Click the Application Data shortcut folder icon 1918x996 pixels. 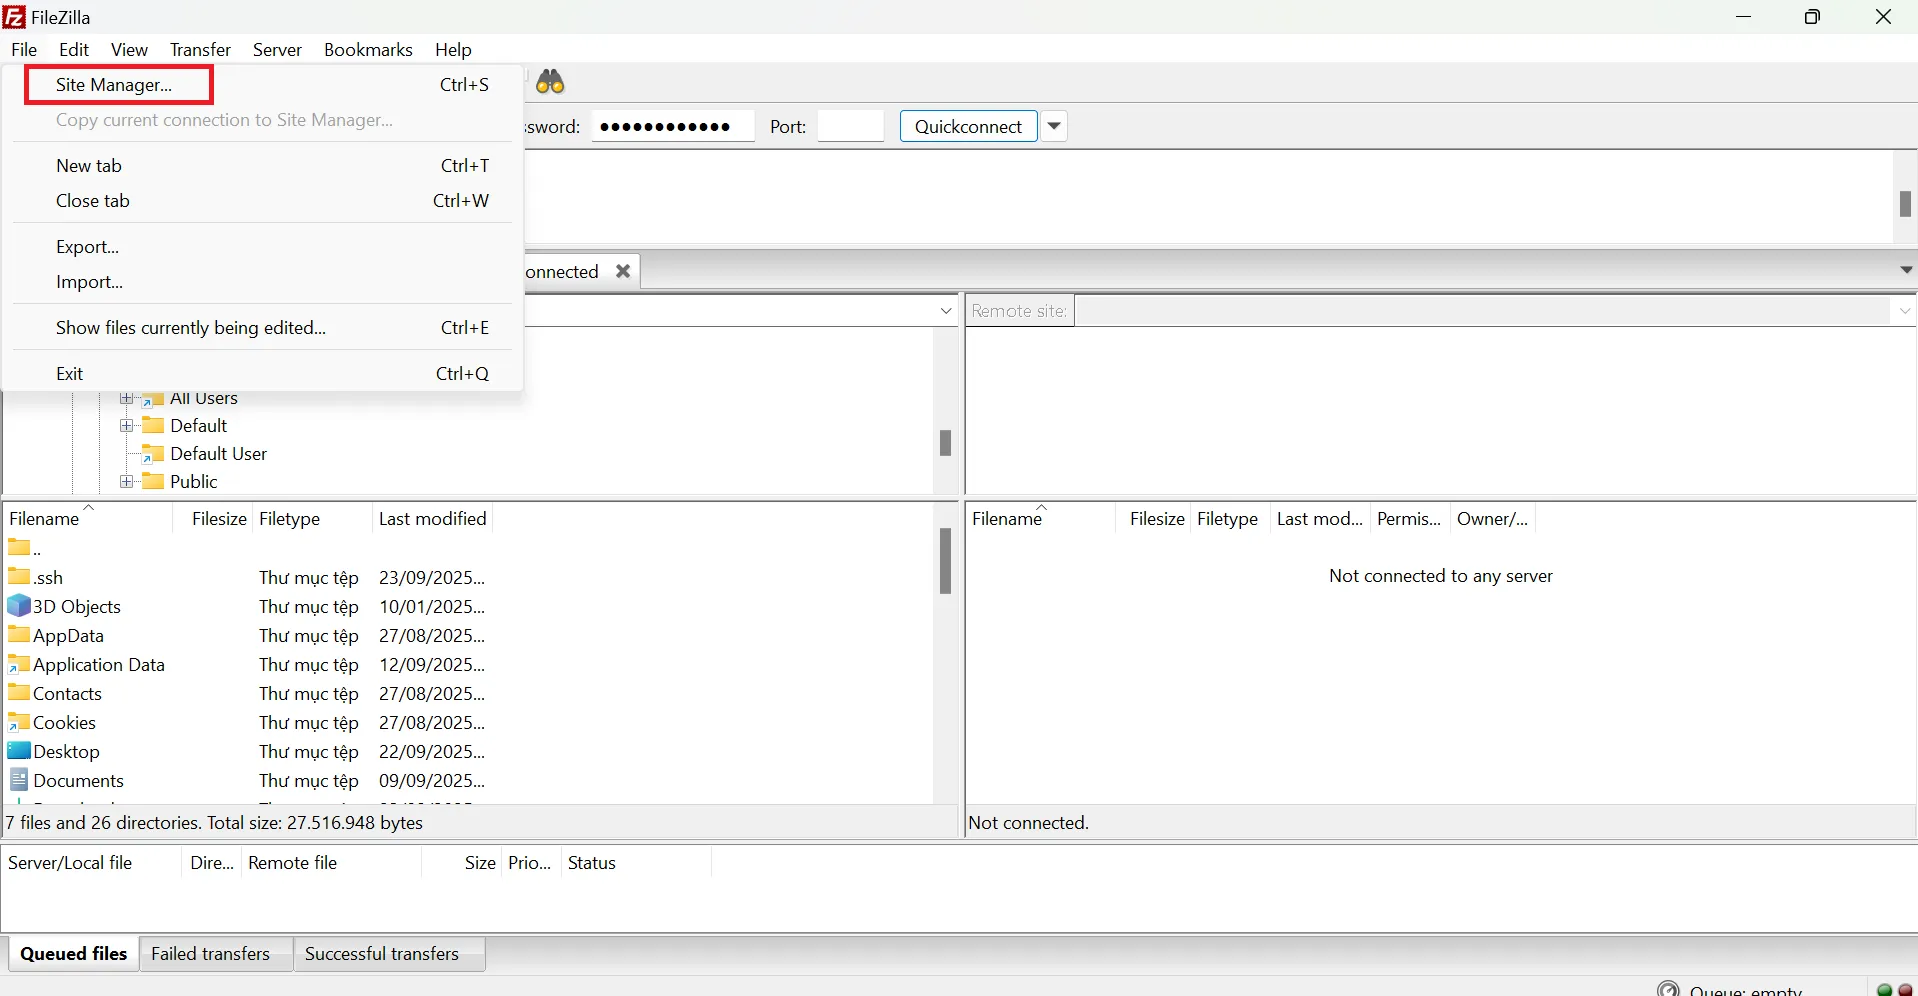click(x=19, y=664)
